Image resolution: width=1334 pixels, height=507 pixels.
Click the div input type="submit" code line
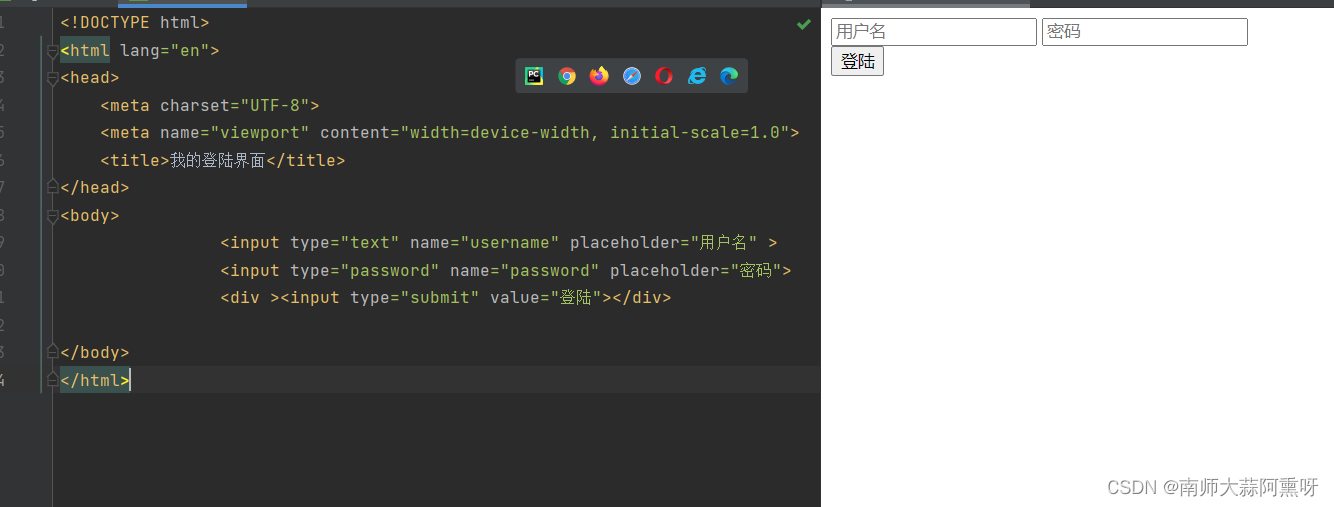point(446,298)
